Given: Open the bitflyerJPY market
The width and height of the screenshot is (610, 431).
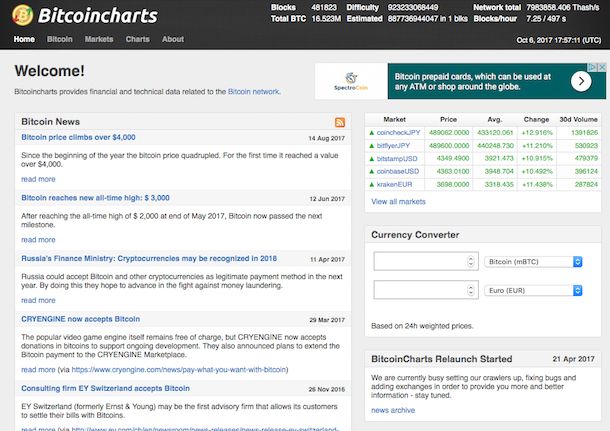Looking at the screenshot, I should (393, 146).
